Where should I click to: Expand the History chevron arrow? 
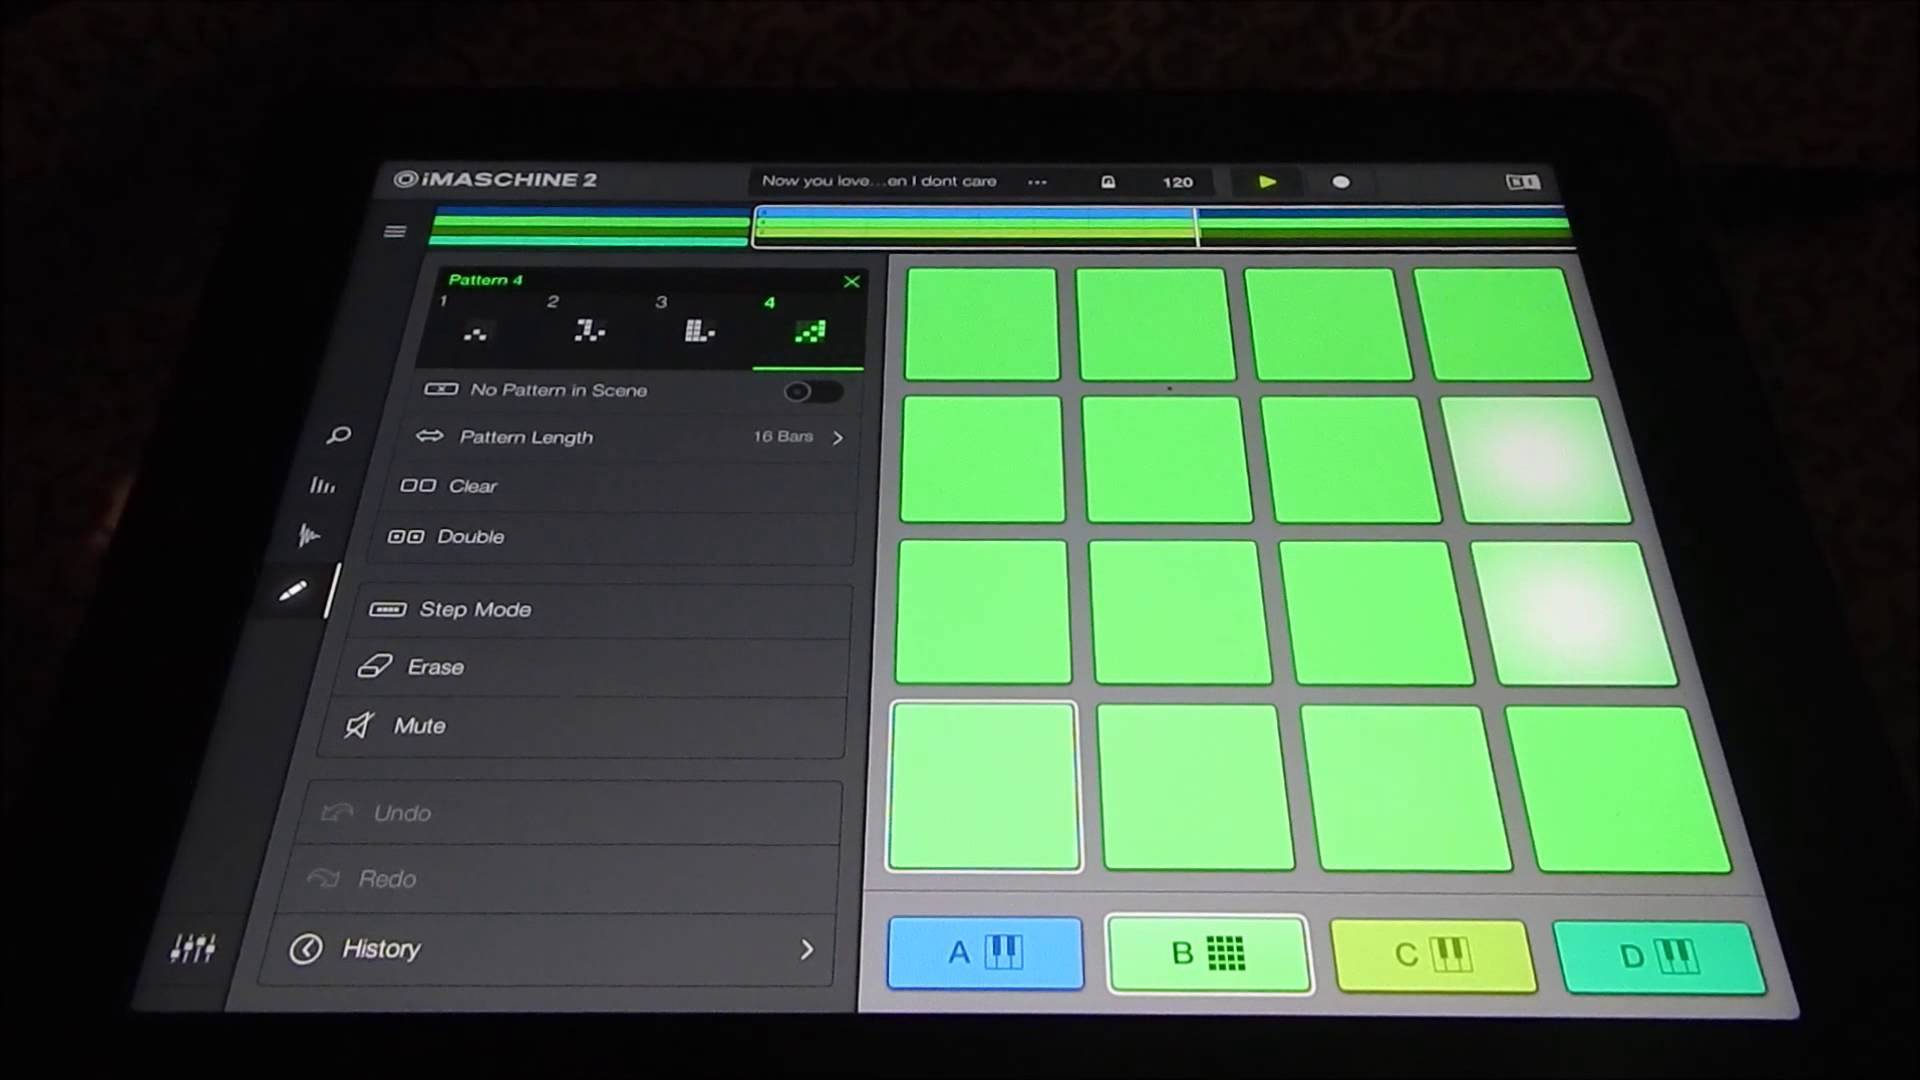coord(806,950)
